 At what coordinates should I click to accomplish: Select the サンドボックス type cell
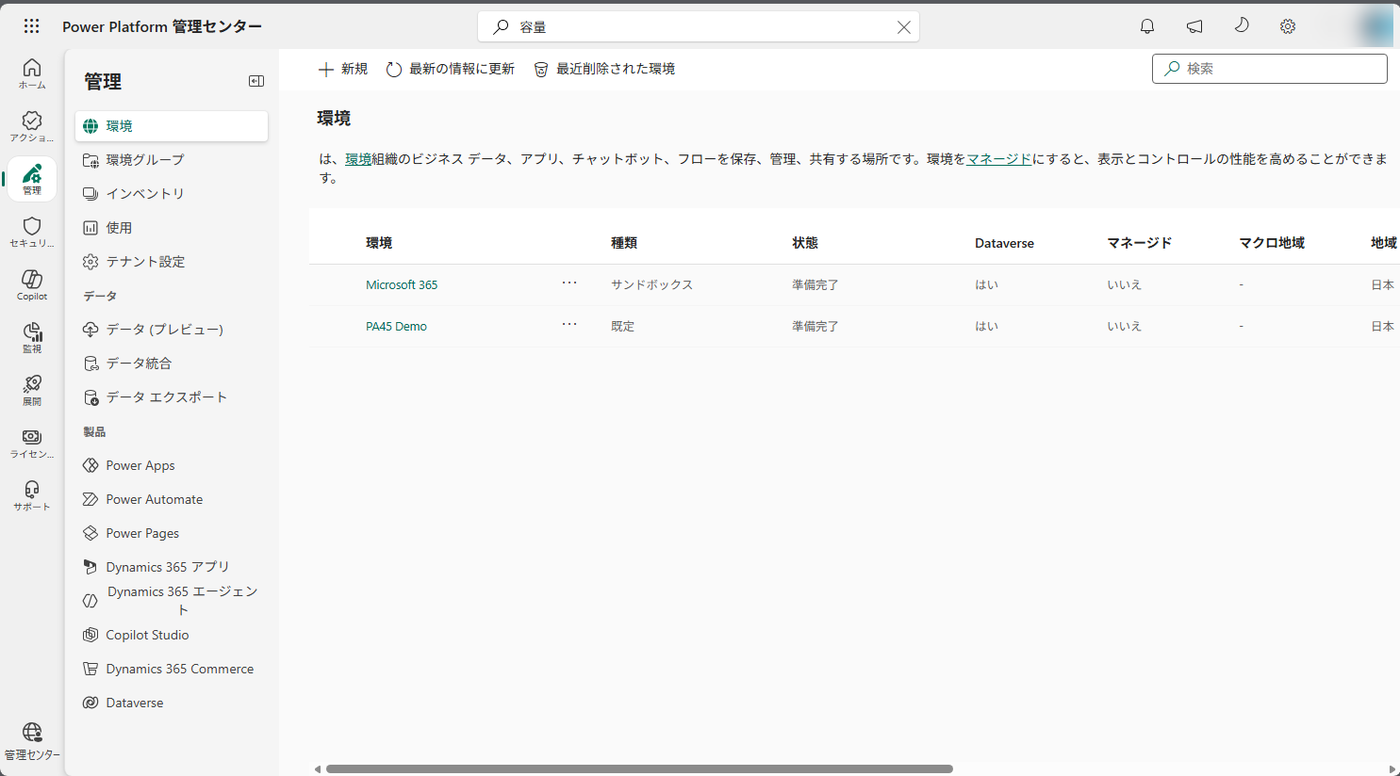652,285
